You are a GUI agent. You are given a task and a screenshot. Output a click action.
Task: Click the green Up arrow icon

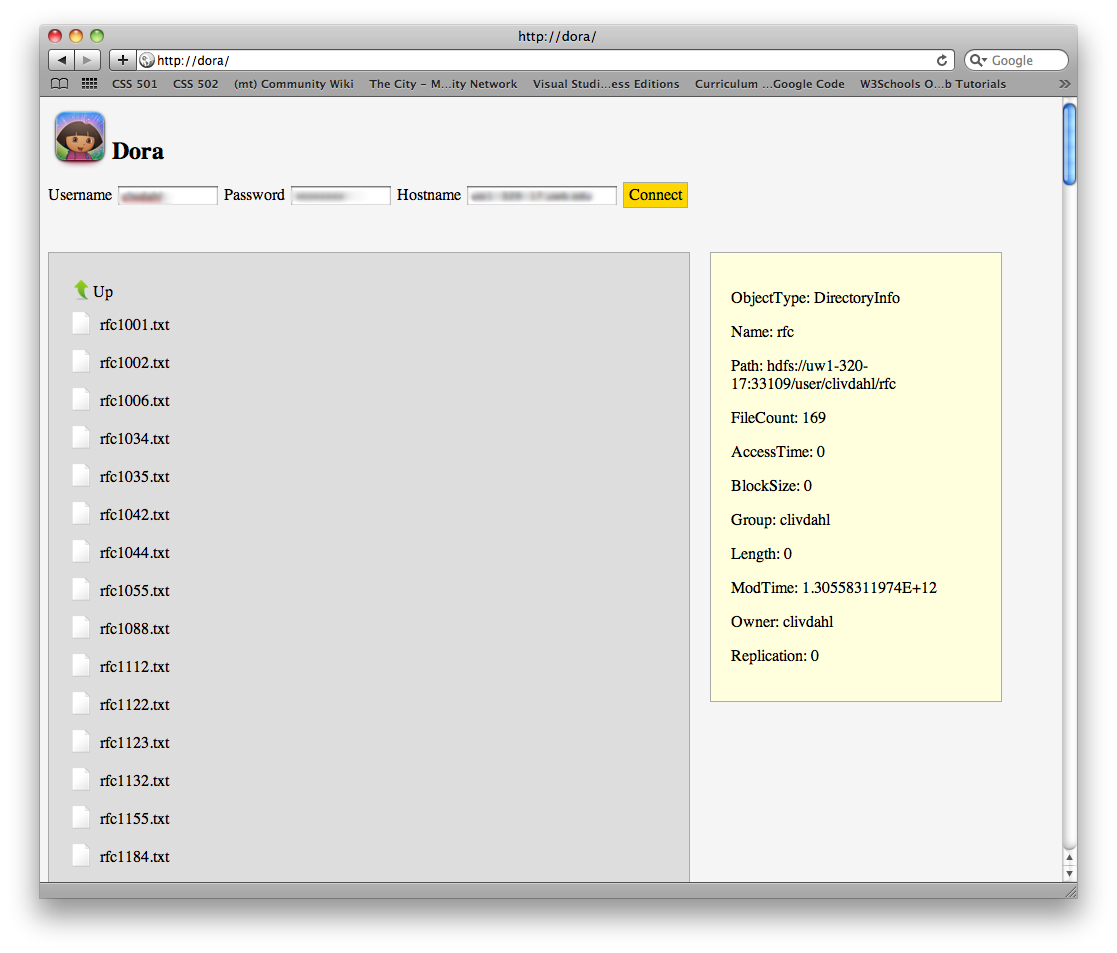tap(81, 290)
